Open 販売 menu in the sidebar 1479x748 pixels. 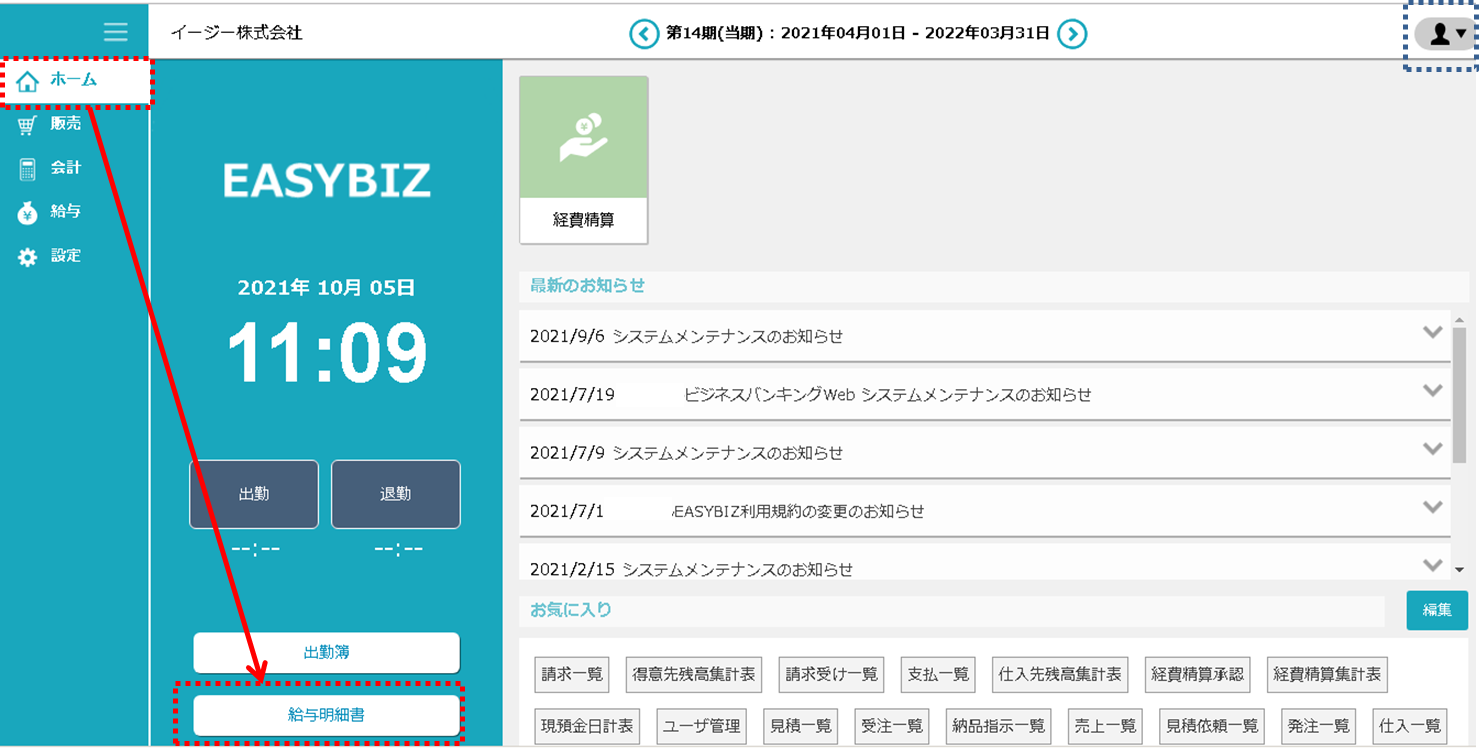click(65, 124)
